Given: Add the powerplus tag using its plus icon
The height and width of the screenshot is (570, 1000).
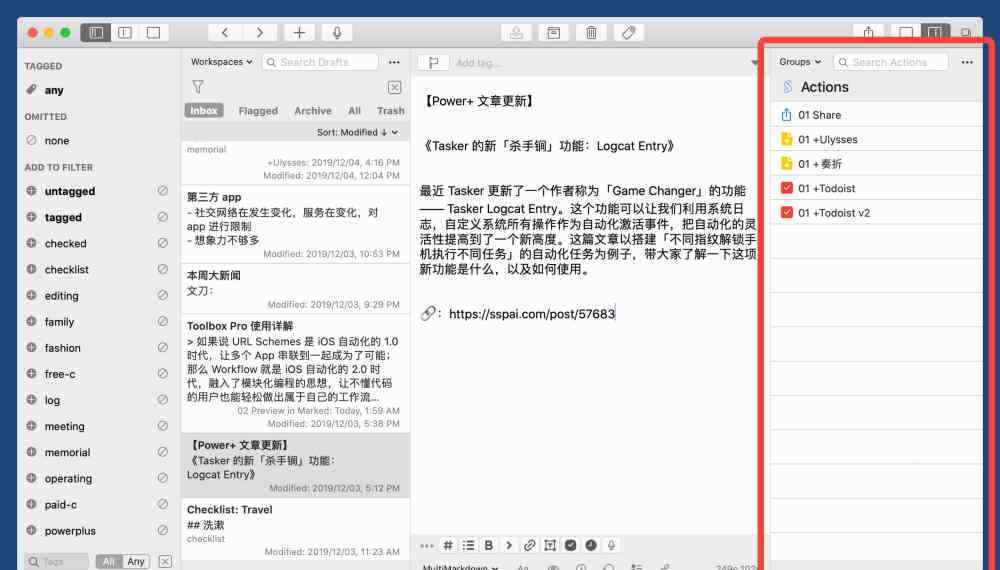Looking at the screenshot, I should click(31, 530).
